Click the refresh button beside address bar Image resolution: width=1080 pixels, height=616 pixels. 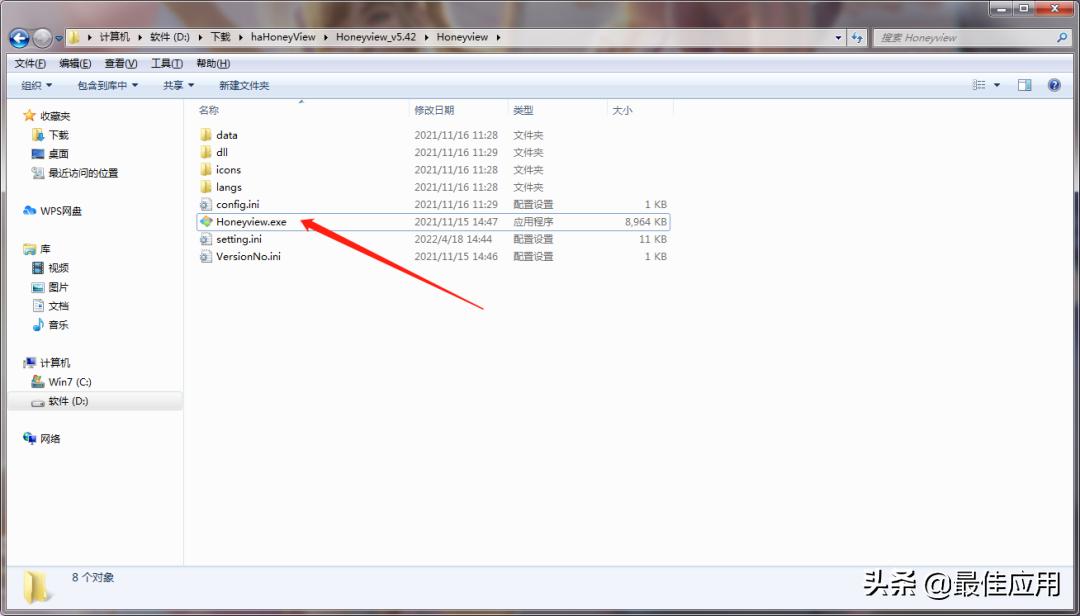click(857, 38)
